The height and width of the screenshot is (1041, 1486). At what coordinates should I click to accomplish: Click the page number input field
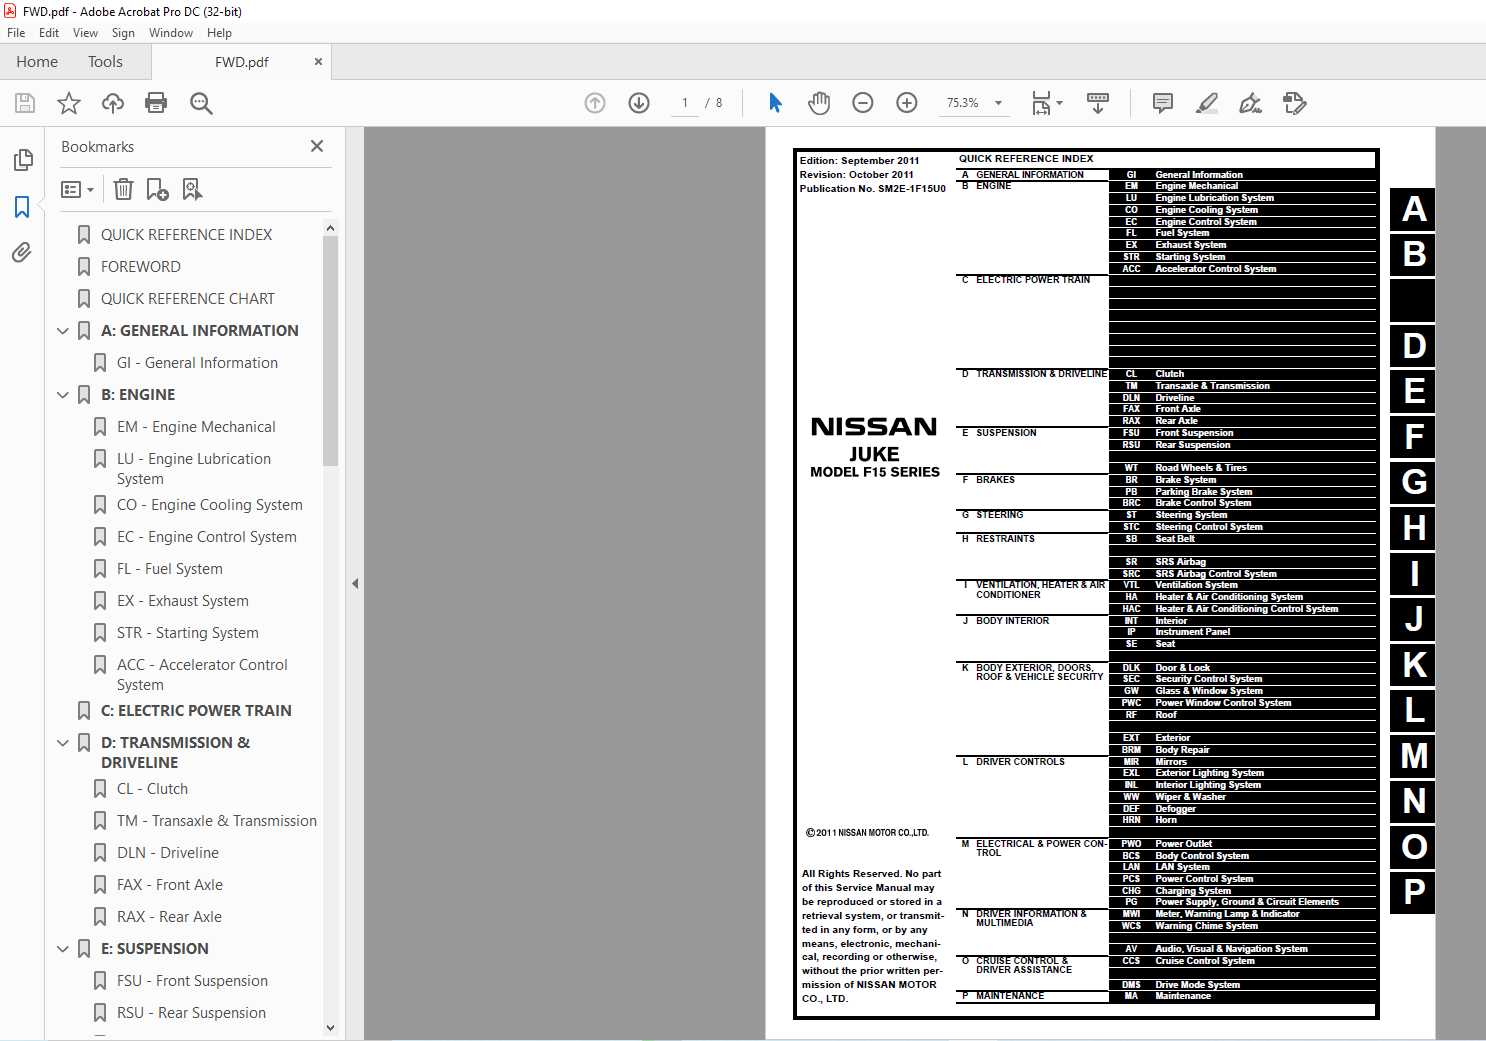[x=685, y=103]
